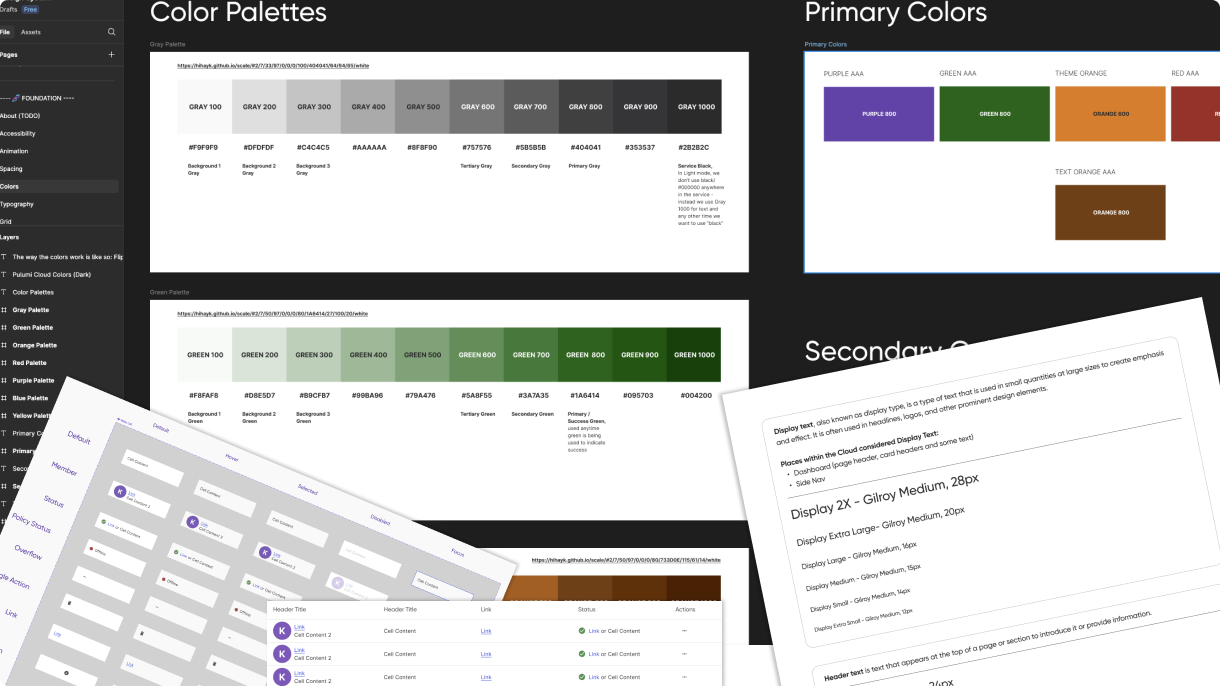Viewport: 1220px width, 686px height.
Task: Click text icon beside Pulumi Cloud Colors layer
Action: coord(4,274)
